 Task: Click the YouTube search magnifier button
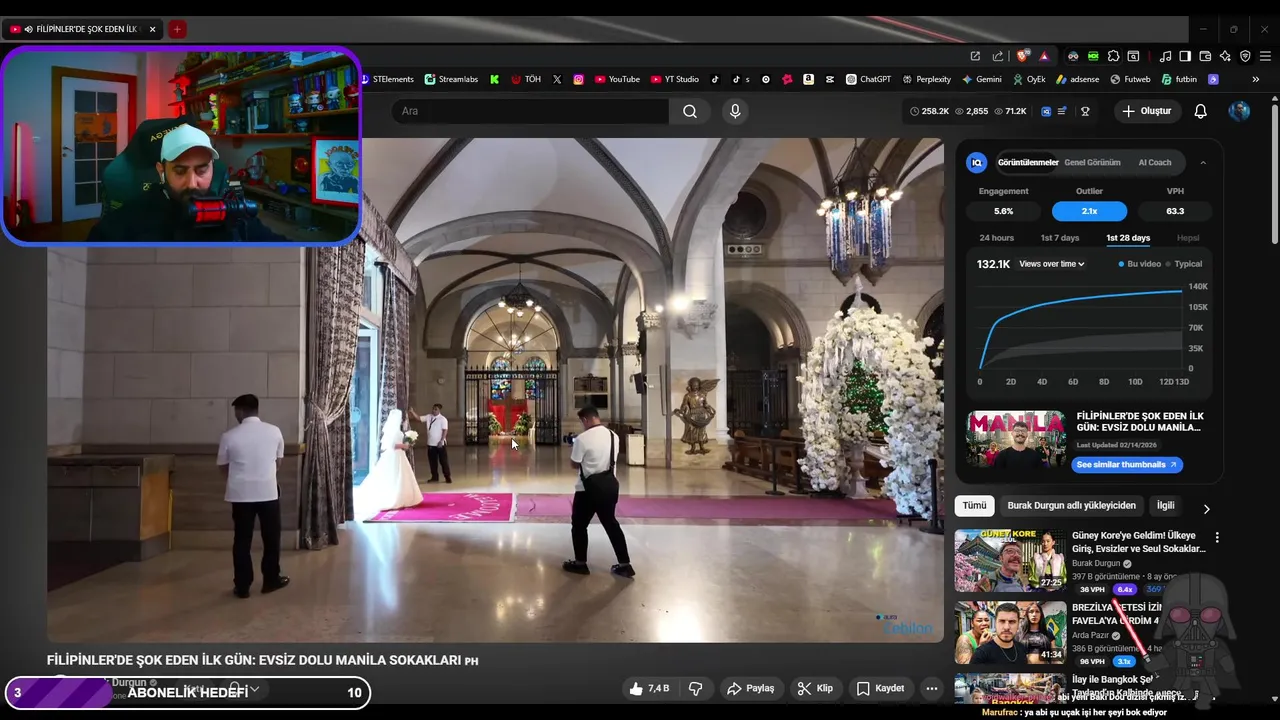690,111
